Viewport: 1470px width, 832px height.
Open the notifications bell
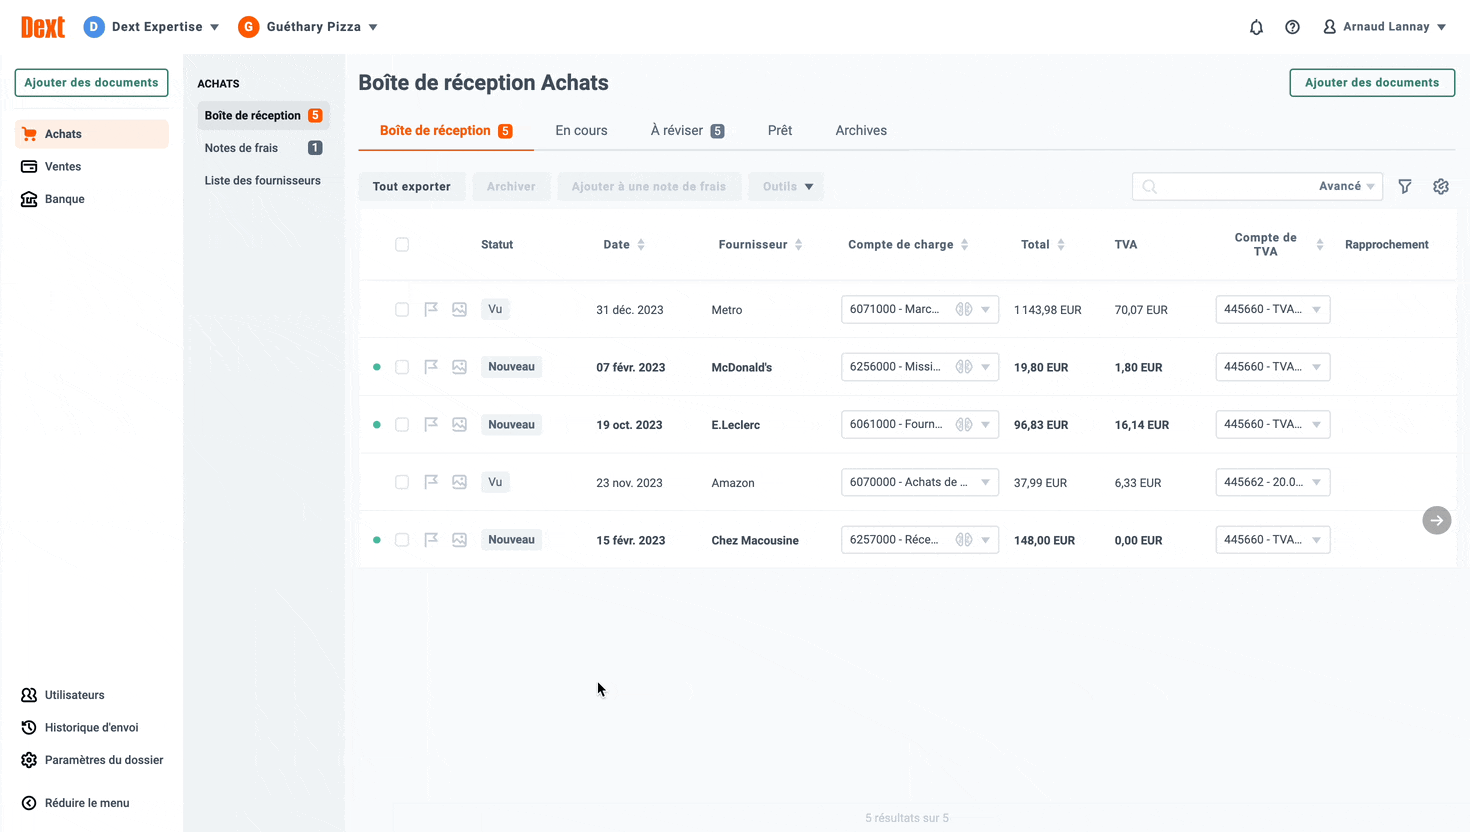coord(1256,27)
